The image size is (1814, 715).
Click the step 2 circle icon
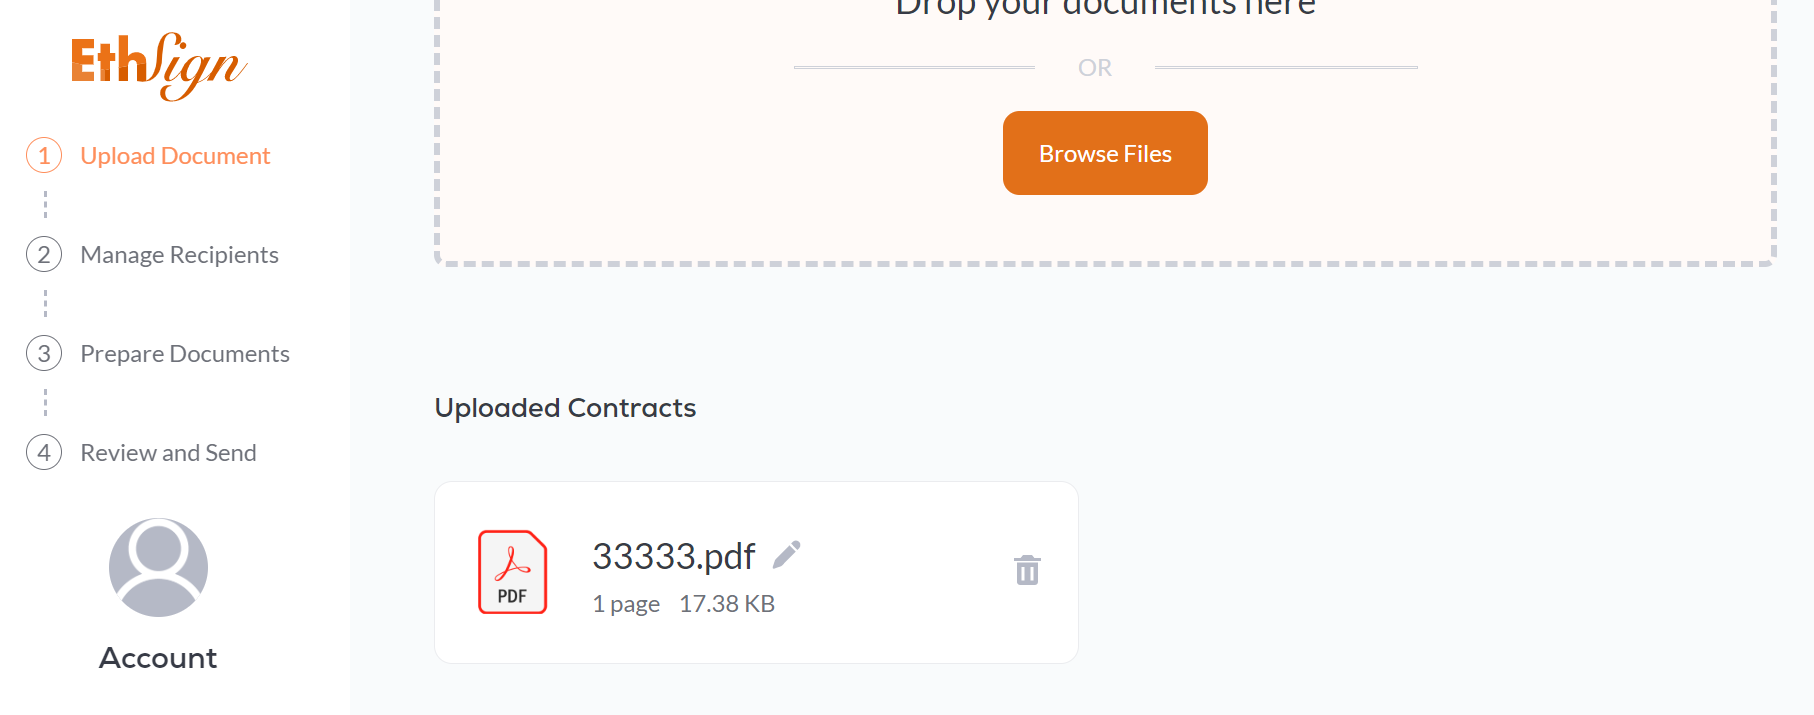pos(44,254)
